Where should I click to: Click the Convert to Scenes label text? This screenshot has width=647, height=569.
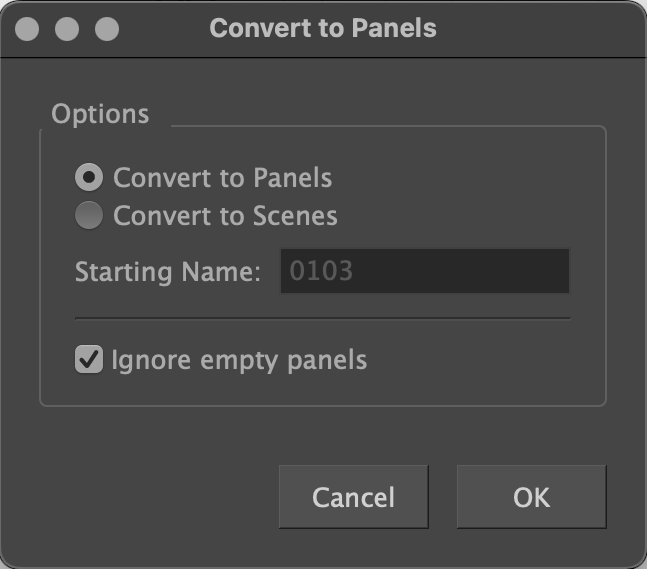tap(225, 216)
